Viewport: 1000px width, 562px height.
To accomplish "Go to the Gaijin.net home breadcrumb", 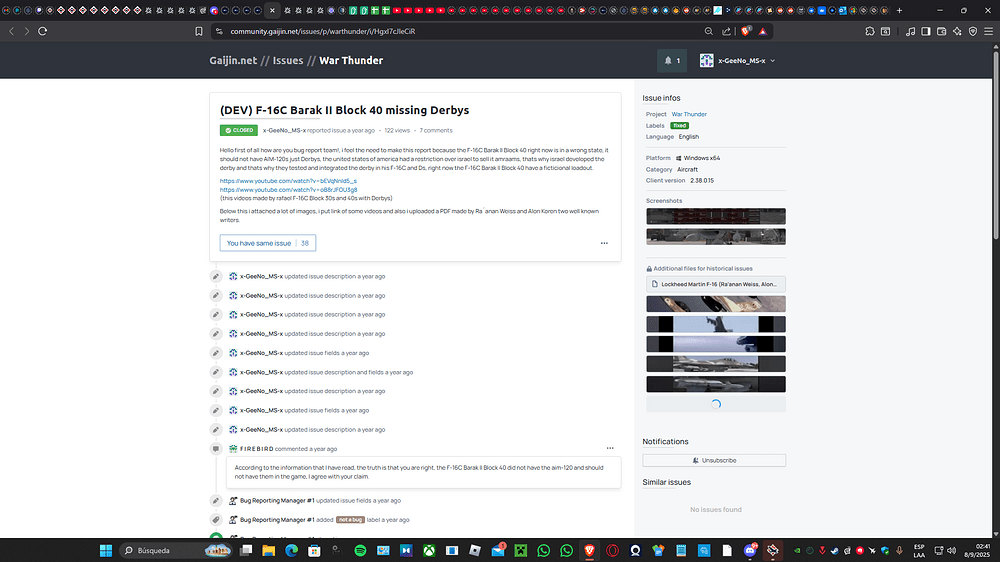I will point(233,61).
